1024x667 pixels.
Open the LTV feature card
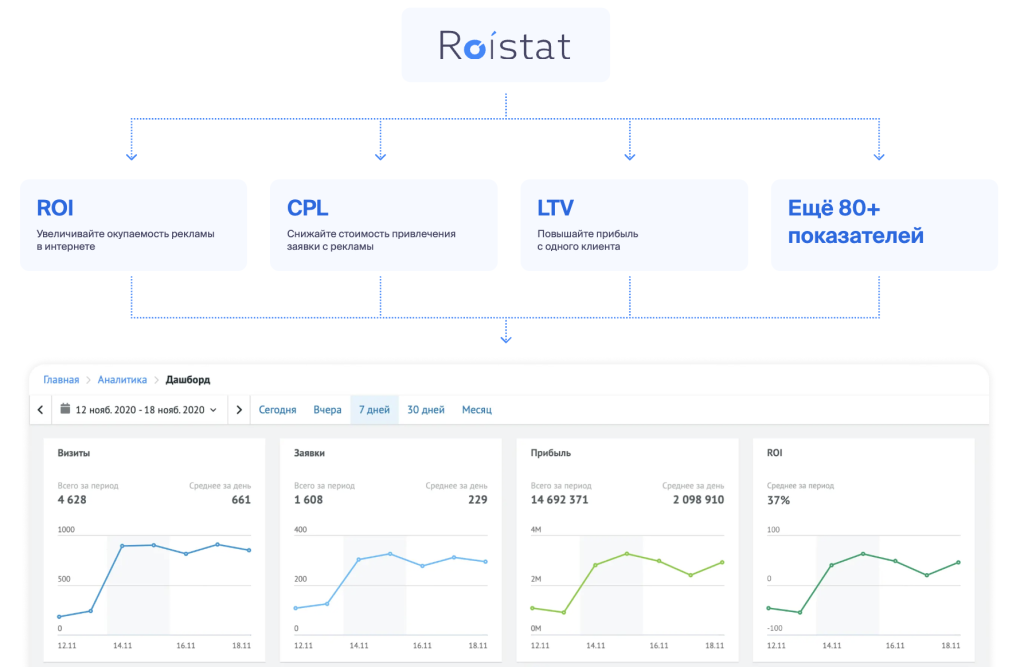coord(634,225)
